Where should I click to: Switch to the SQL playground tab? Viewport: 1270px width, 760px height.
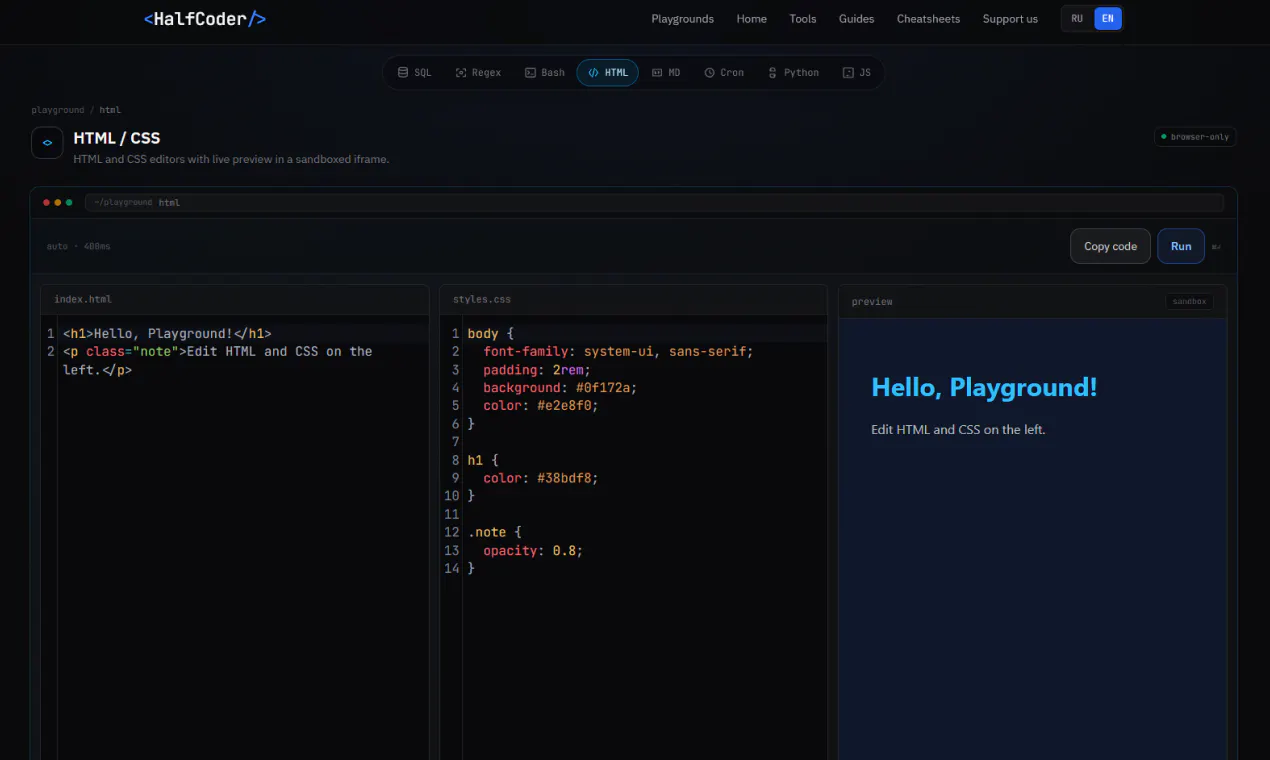[x=414, y=73]
